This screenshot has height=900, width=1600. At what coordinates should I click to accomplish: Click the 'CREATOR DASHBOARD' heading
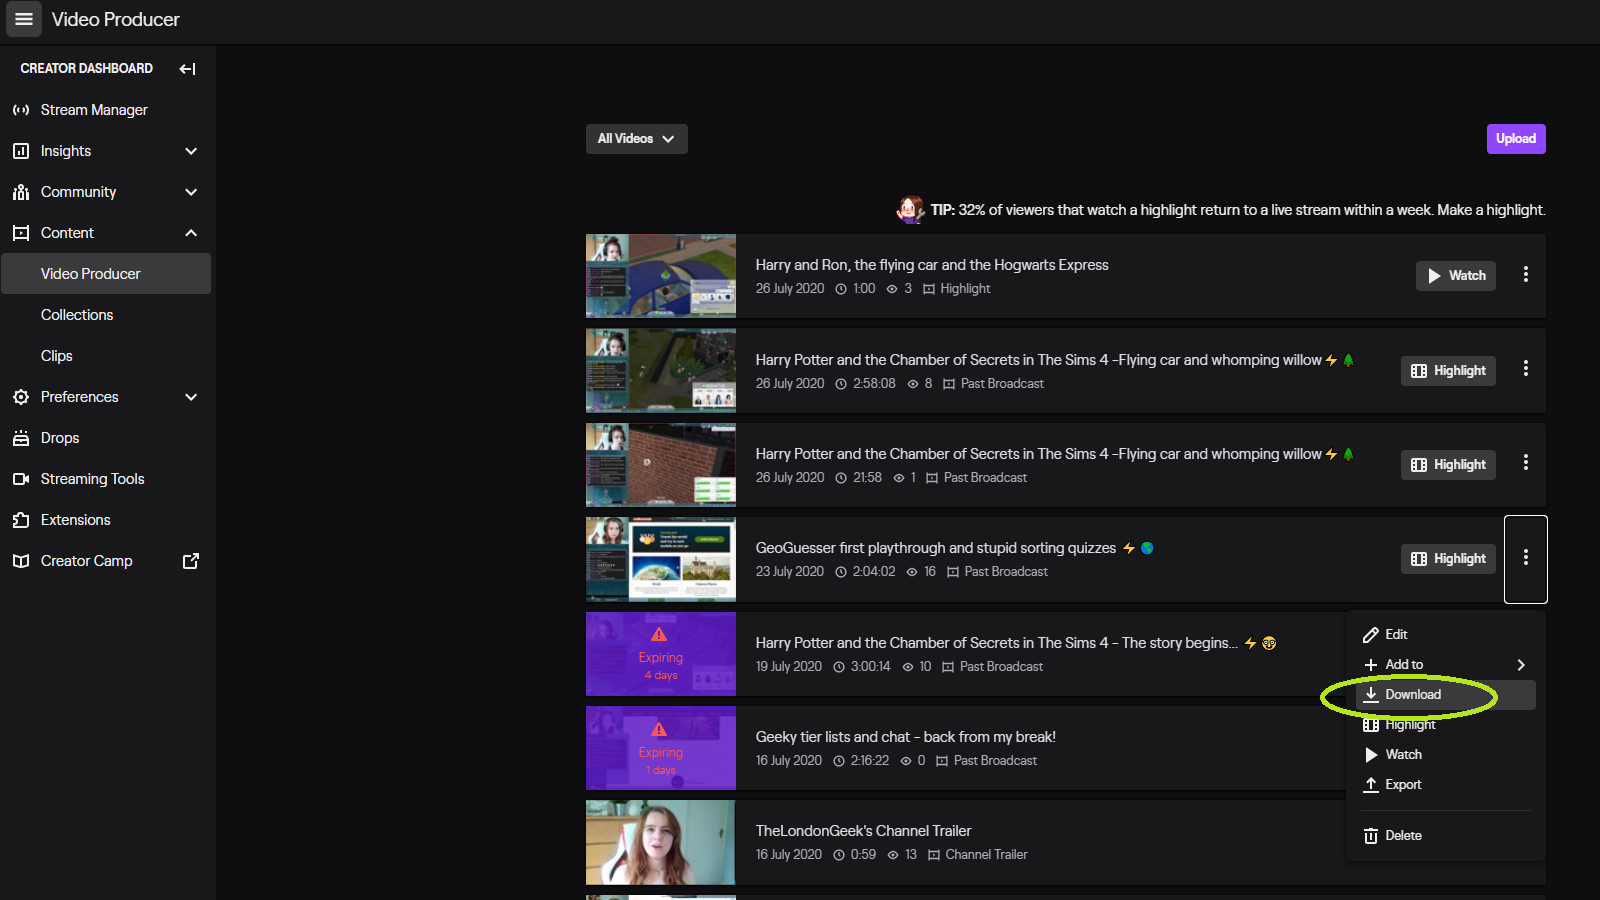click(87, 69)
